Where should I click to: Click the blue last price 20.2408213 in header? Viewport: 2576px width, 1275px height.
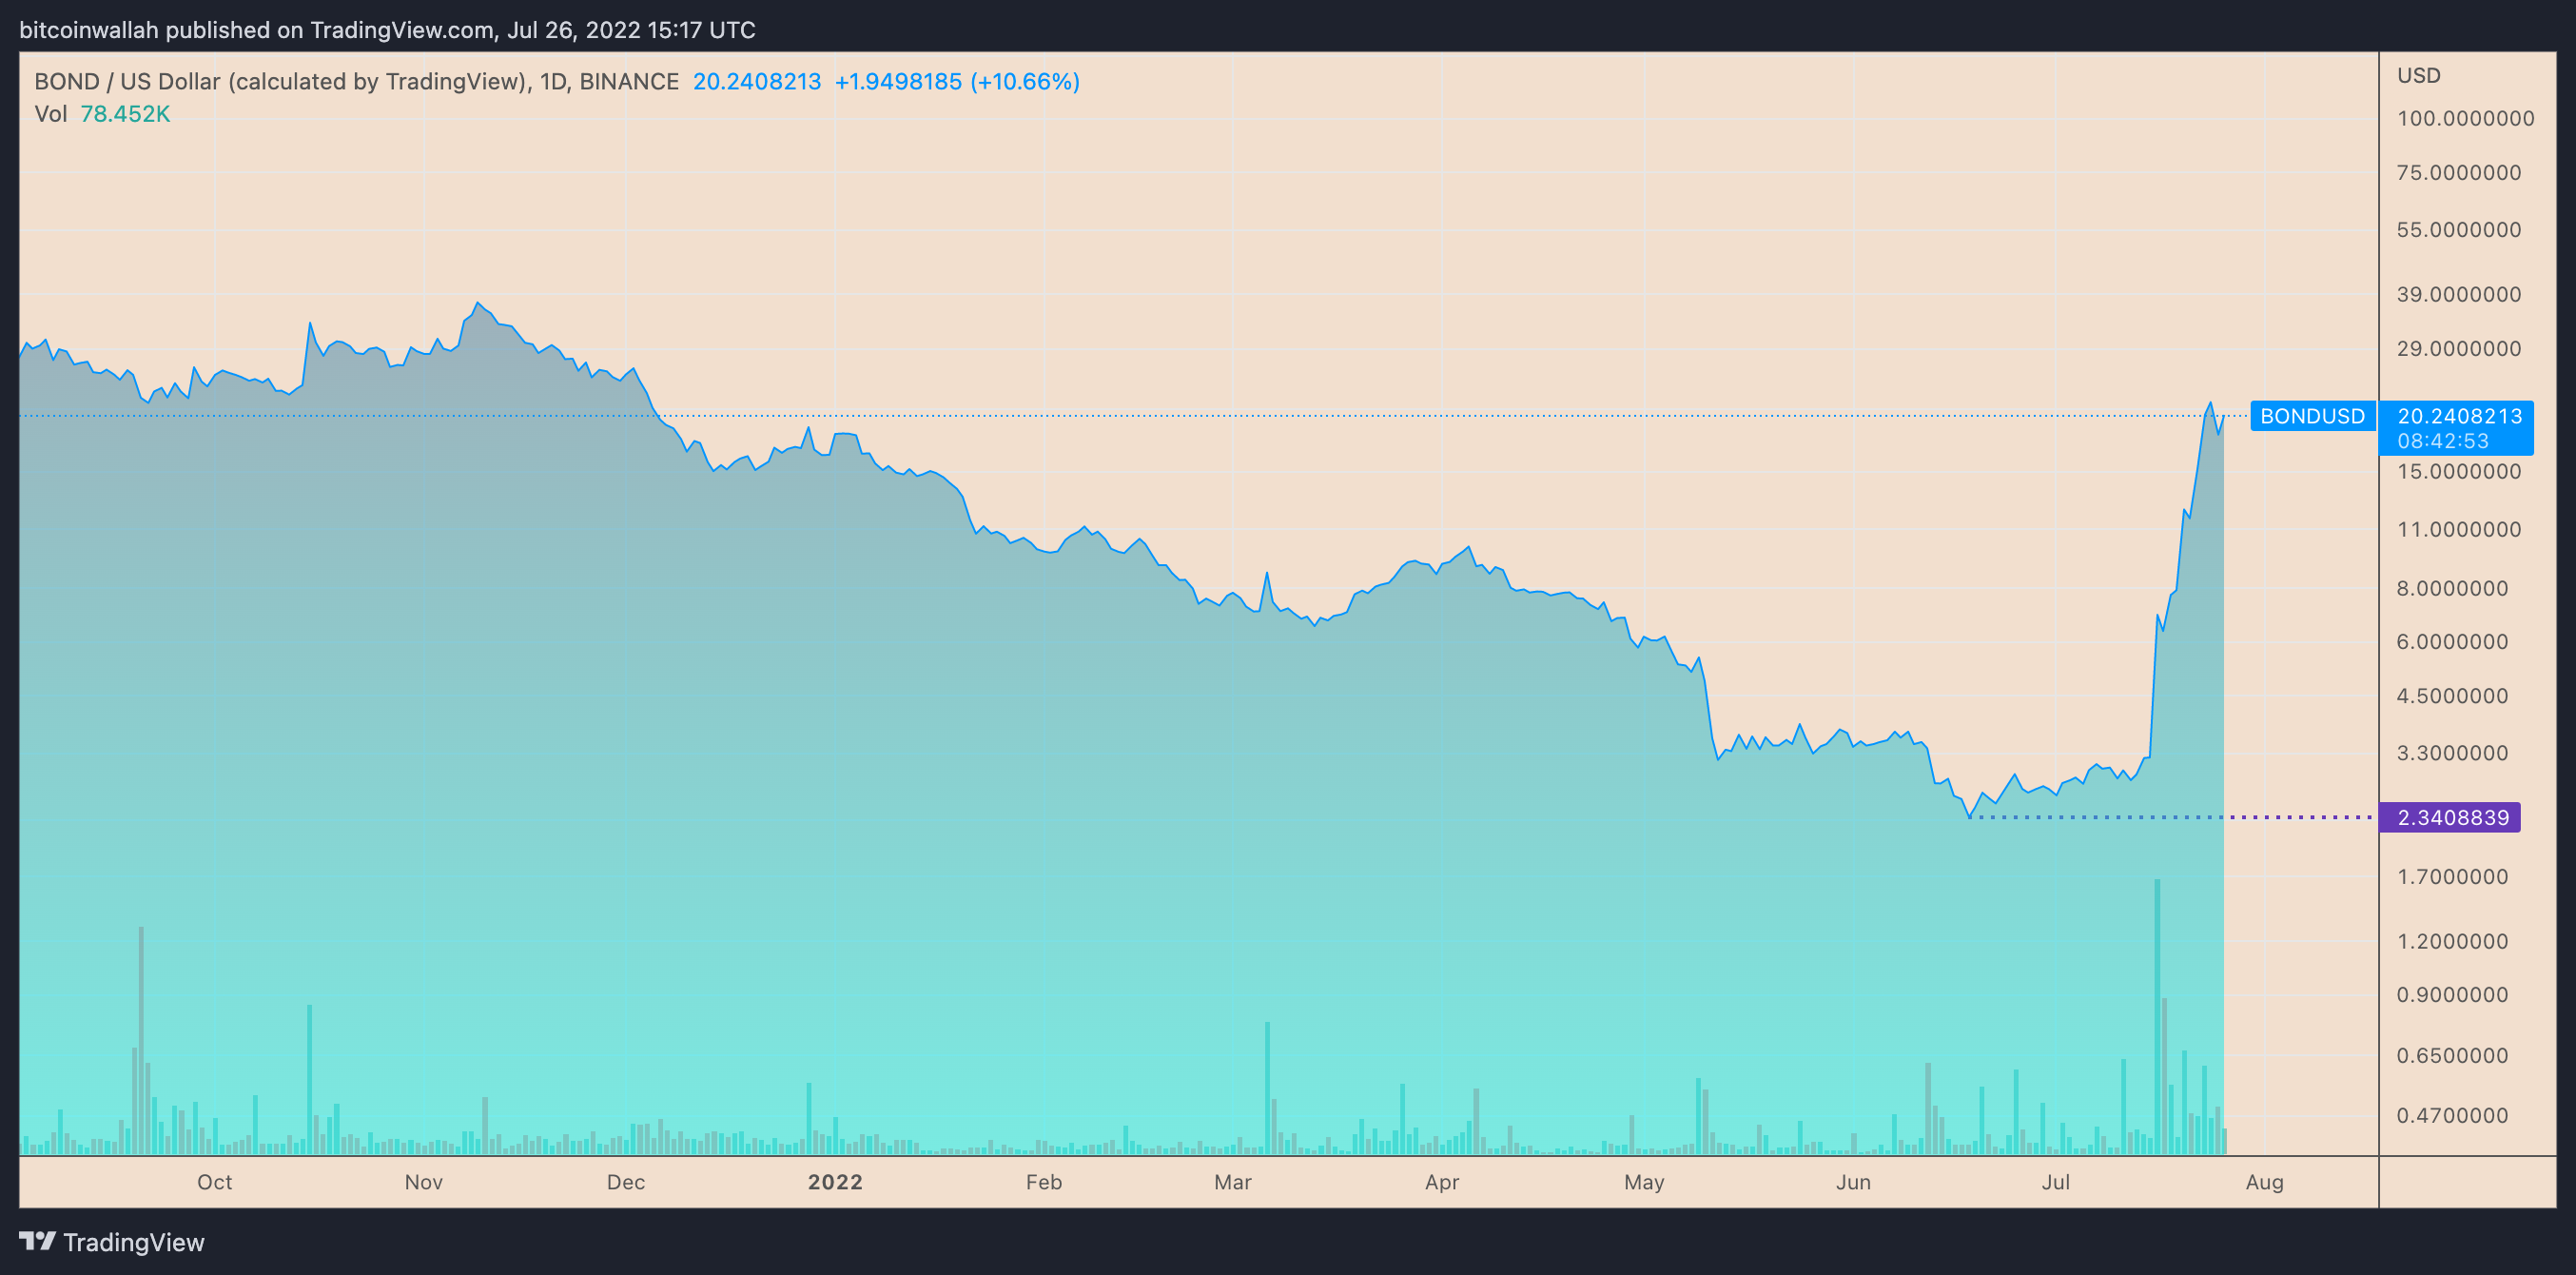tap(757, 81)
